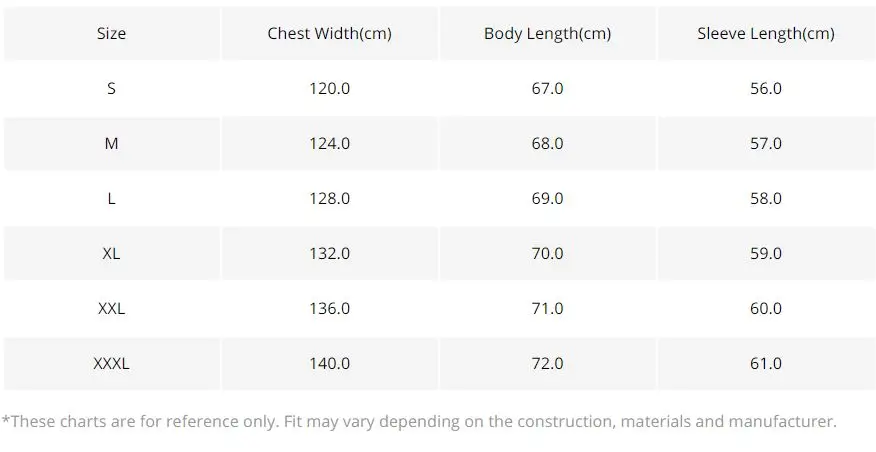Click the Body Length(cm) header

(x=548, y=34)
